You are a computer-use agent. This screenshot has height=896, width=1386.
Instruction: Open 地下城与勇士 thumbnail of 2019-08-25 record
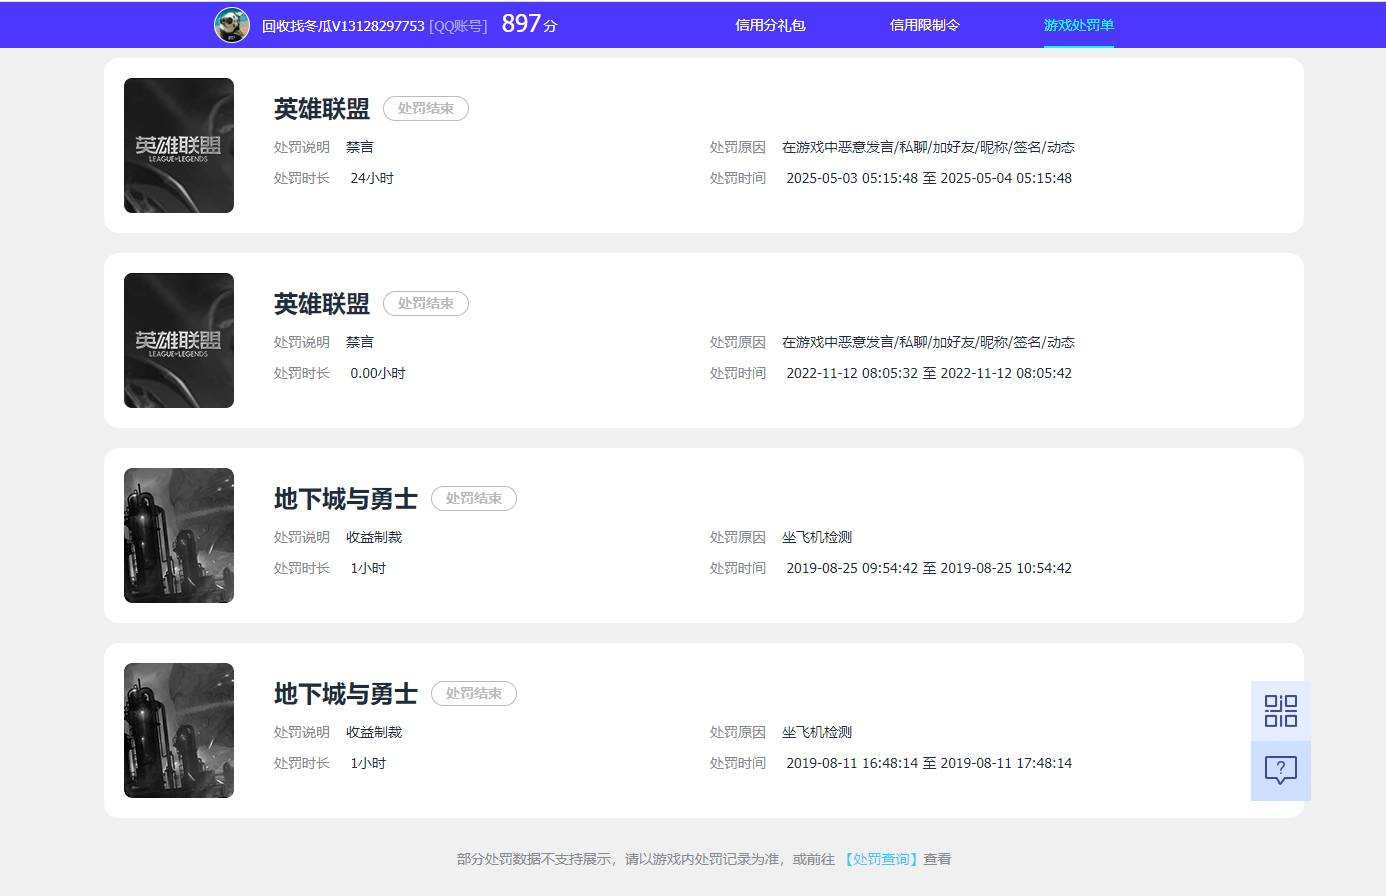pyautogui.click(x=179, y=536)
